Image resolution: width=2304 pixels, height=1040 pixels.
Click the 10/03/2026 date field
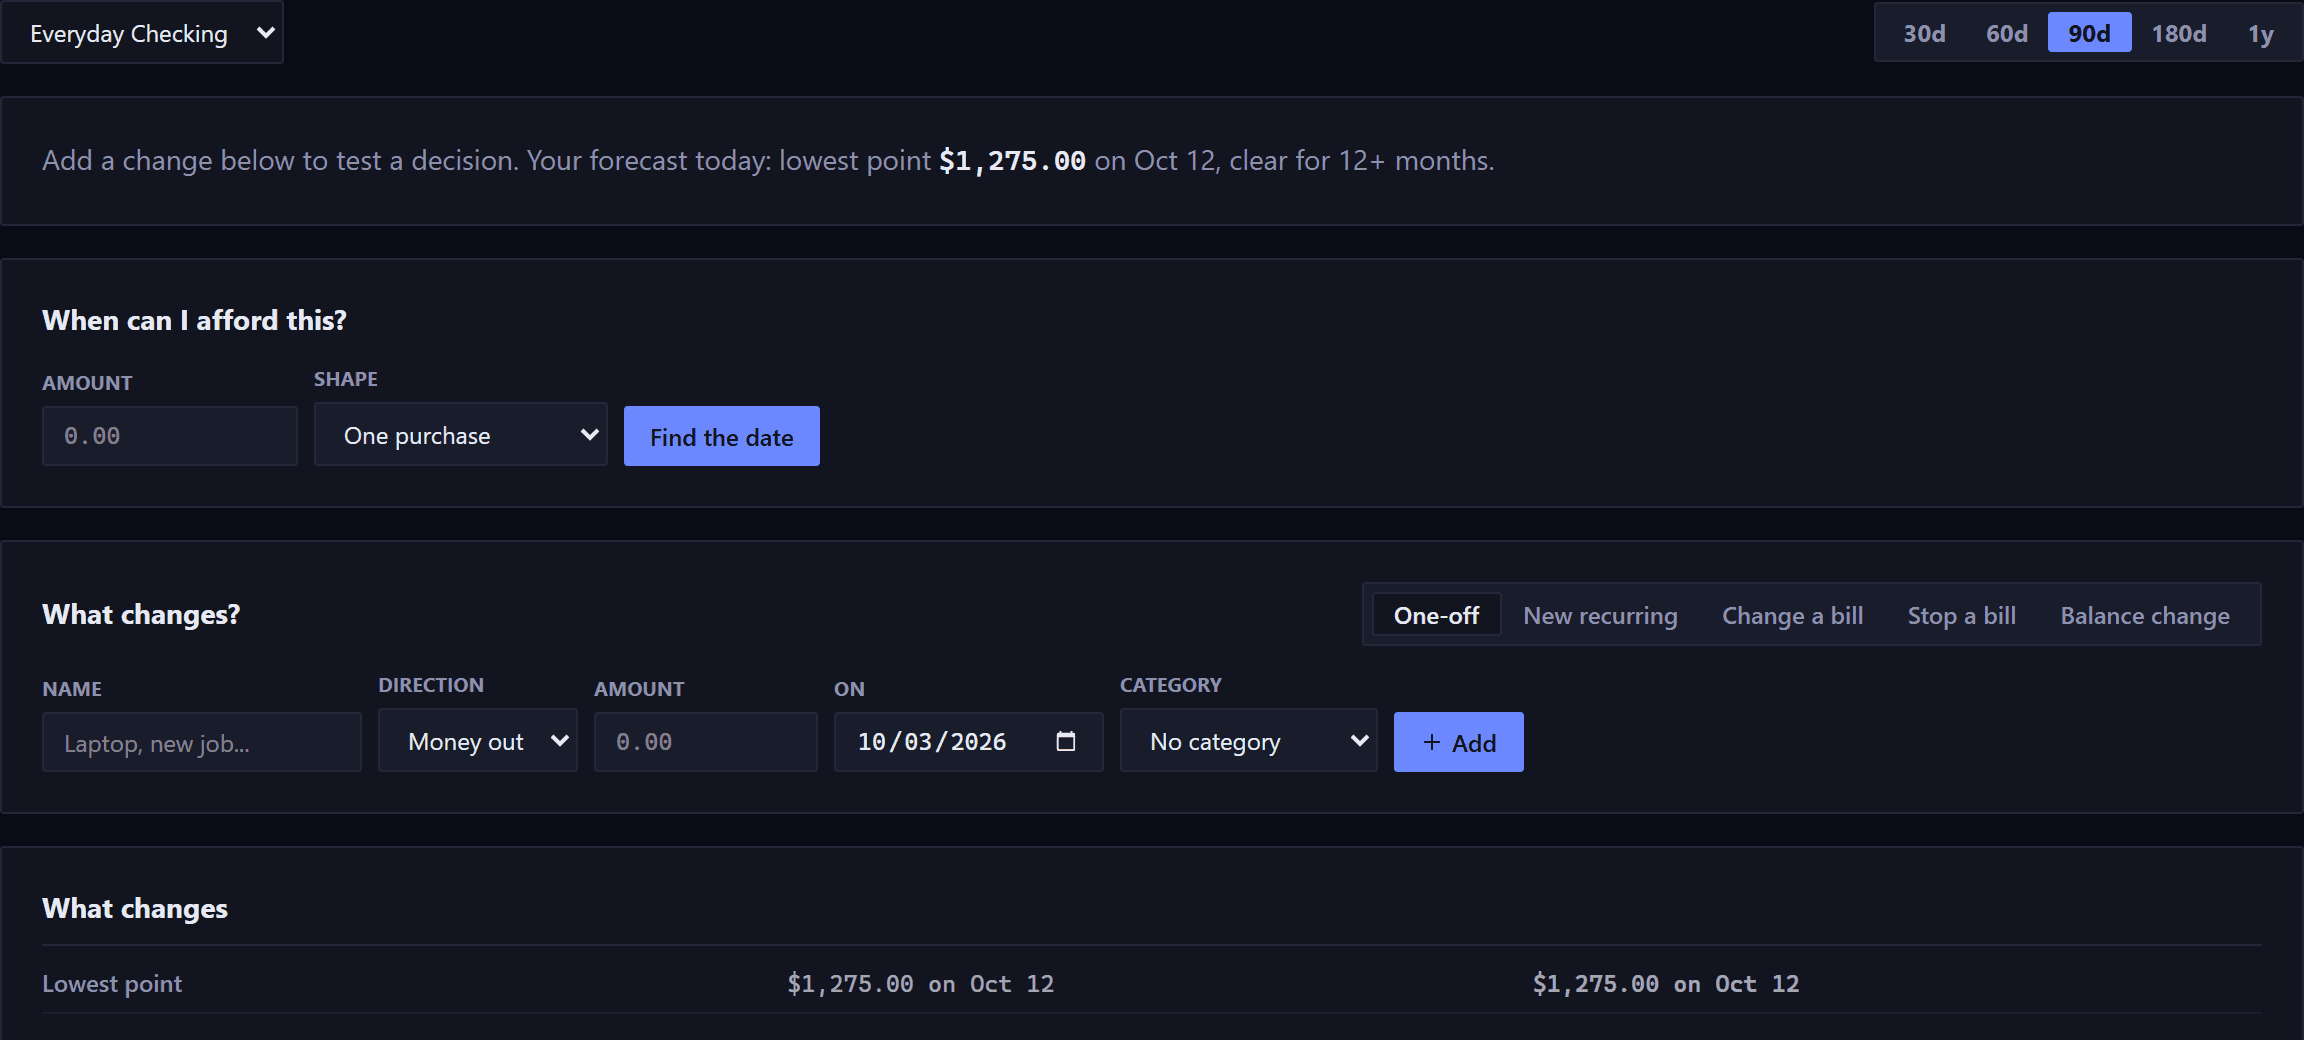968,742
